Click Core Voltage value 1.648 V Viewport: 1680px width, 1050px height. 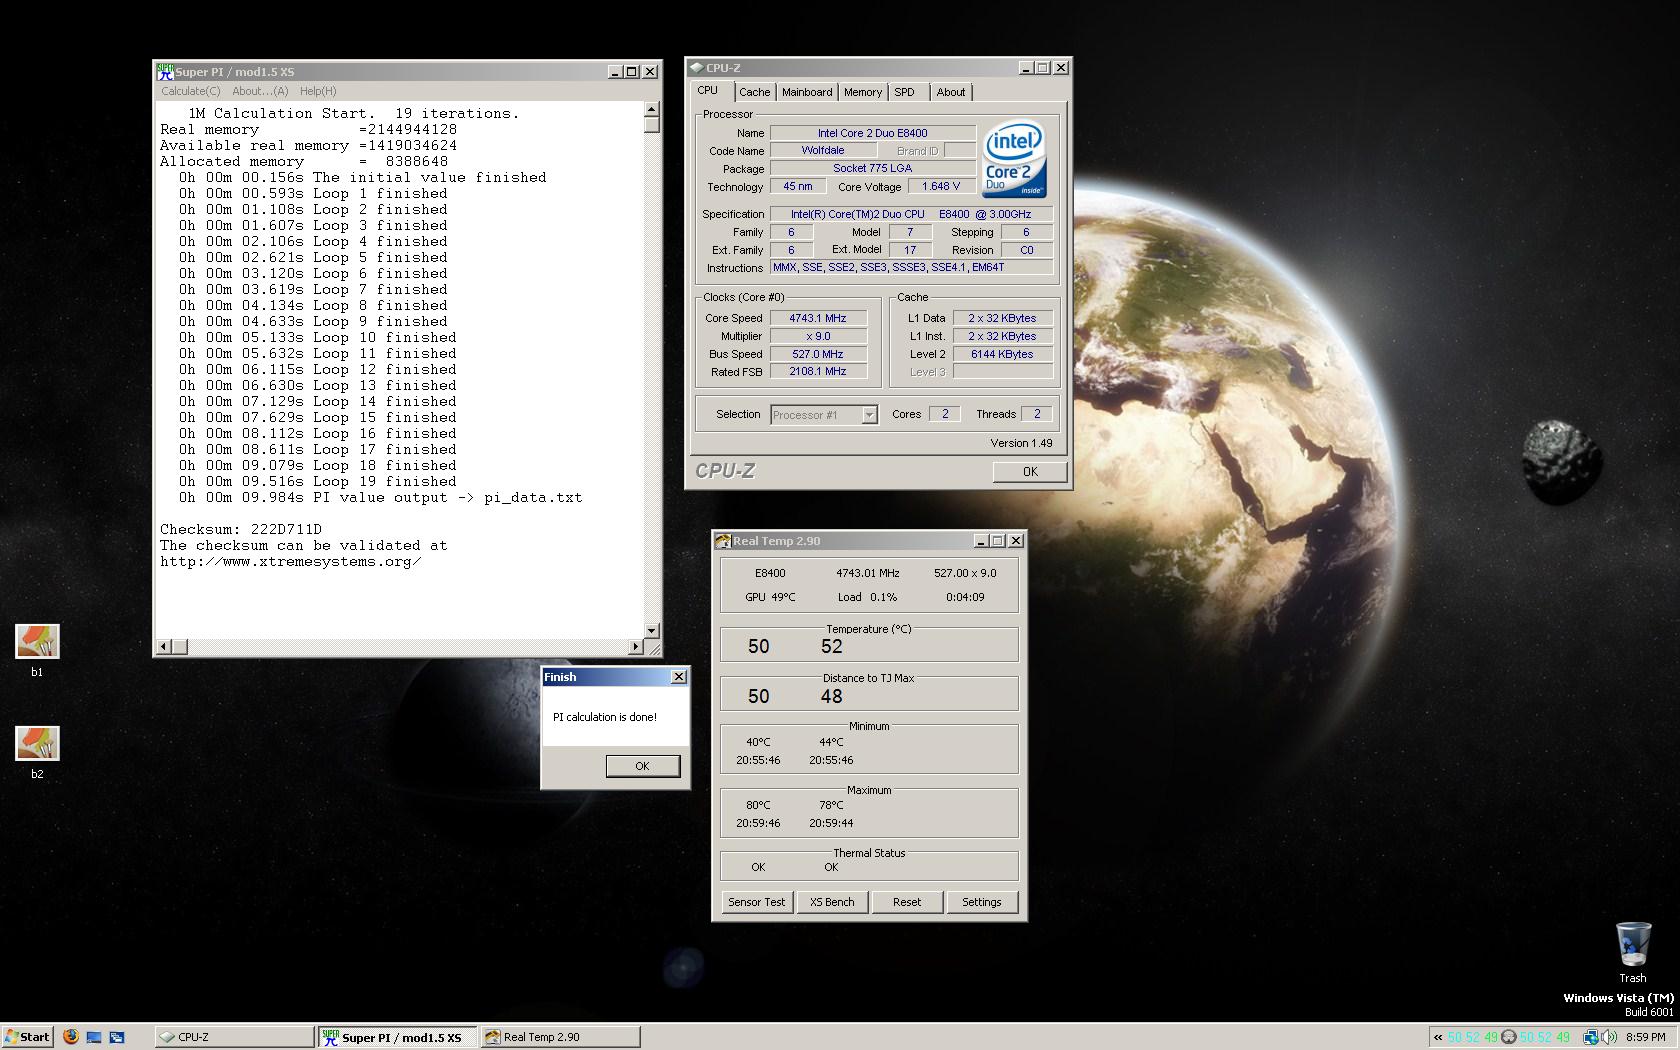pyautogui.click(x=941, y=186)
